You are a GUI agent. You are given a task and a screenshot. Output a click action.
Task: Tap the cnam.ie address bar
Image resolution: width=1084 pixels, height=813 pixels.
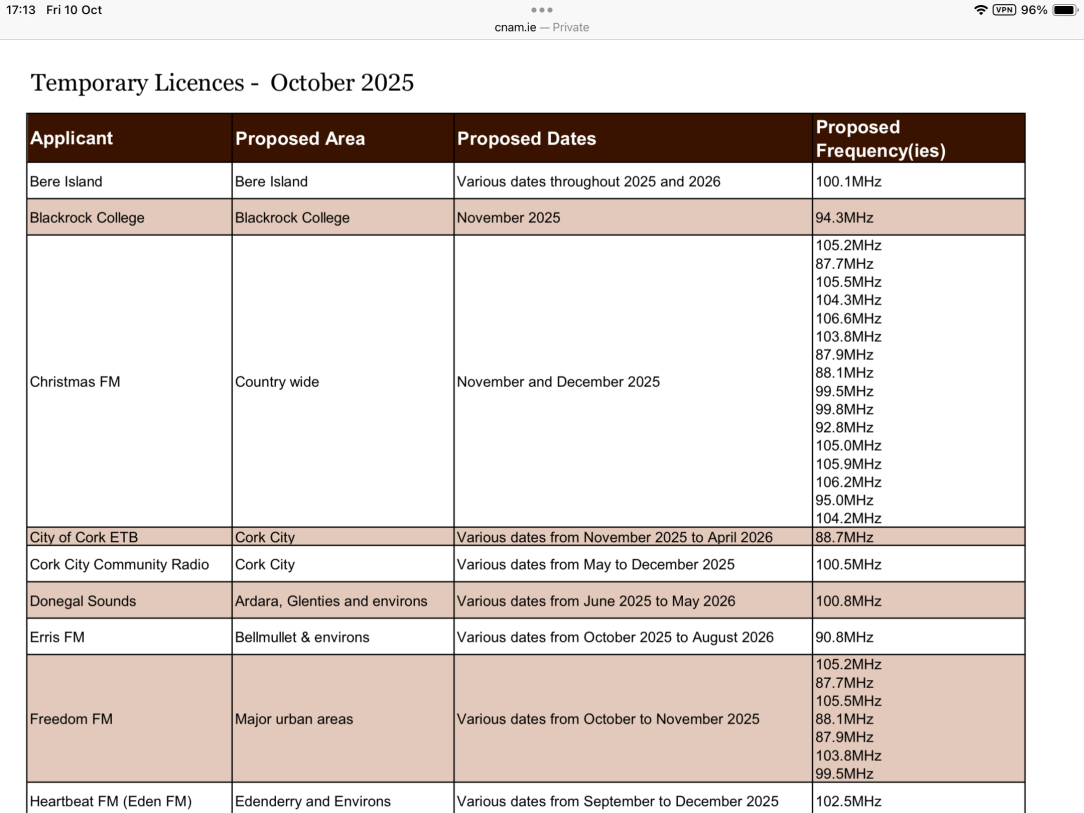click(x=541, y=28)
